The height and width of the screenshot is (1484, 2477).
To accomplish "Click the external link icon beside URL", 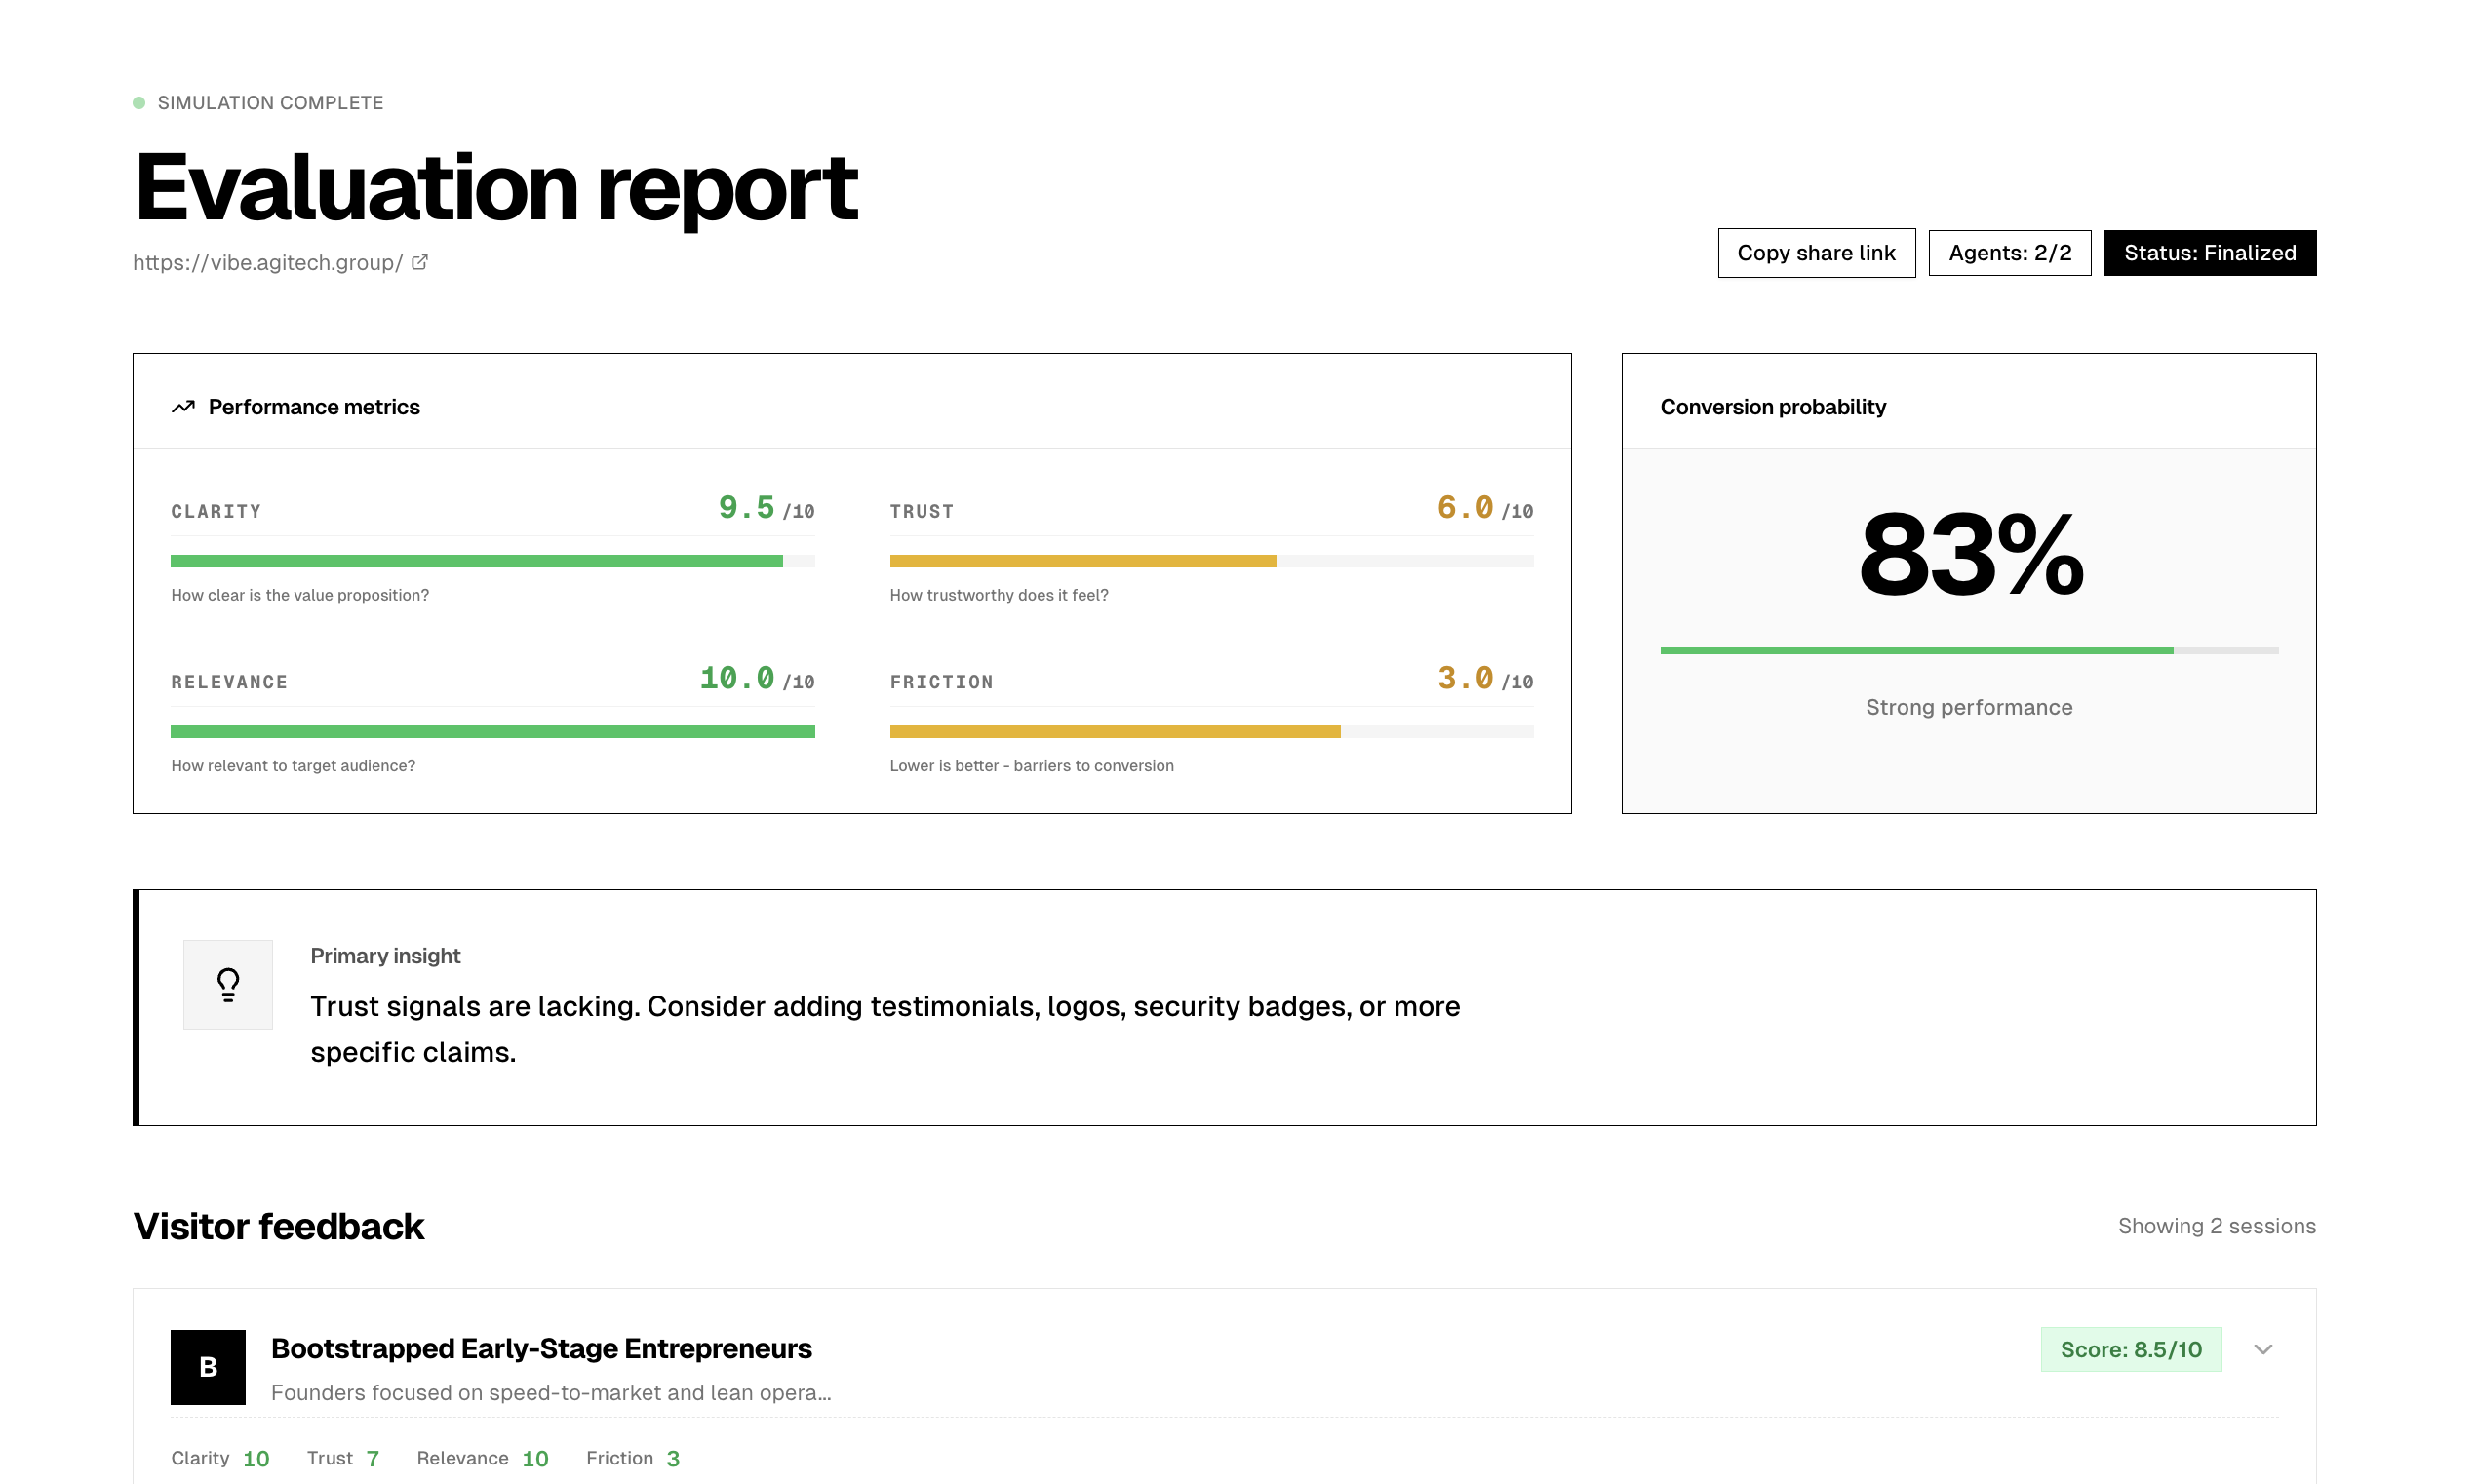I will click(x=420, y=262).
